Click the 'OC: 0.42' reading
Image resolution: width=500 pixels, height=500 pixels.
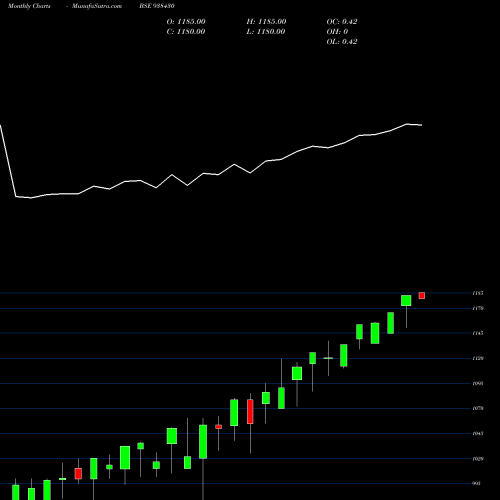pyautogui.click(x=342, y=22)
